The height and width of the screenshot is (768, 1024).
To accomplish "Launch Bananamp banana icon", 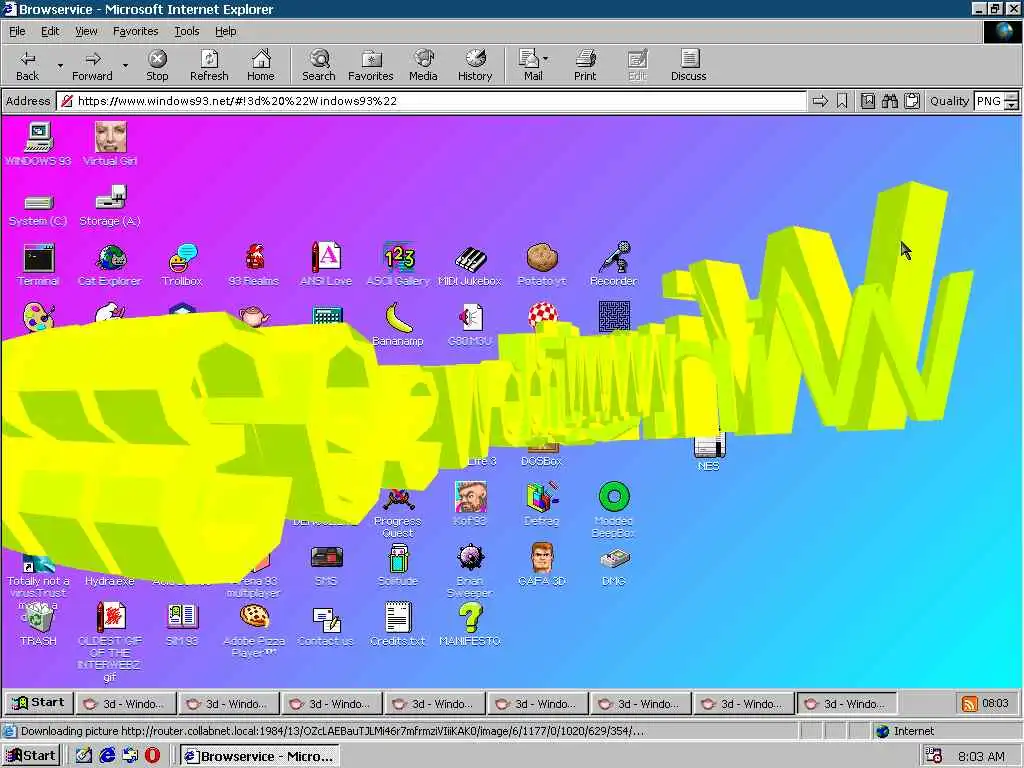I will (x=398, y=325).
